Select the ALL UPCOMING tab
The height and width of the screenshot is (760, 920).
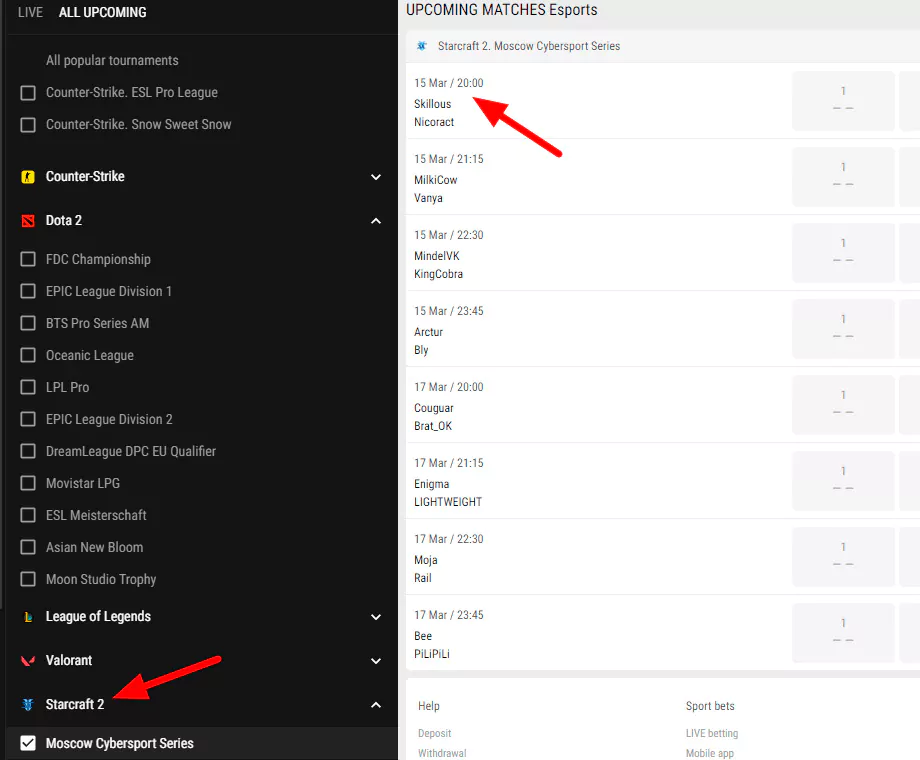(102, 13)
